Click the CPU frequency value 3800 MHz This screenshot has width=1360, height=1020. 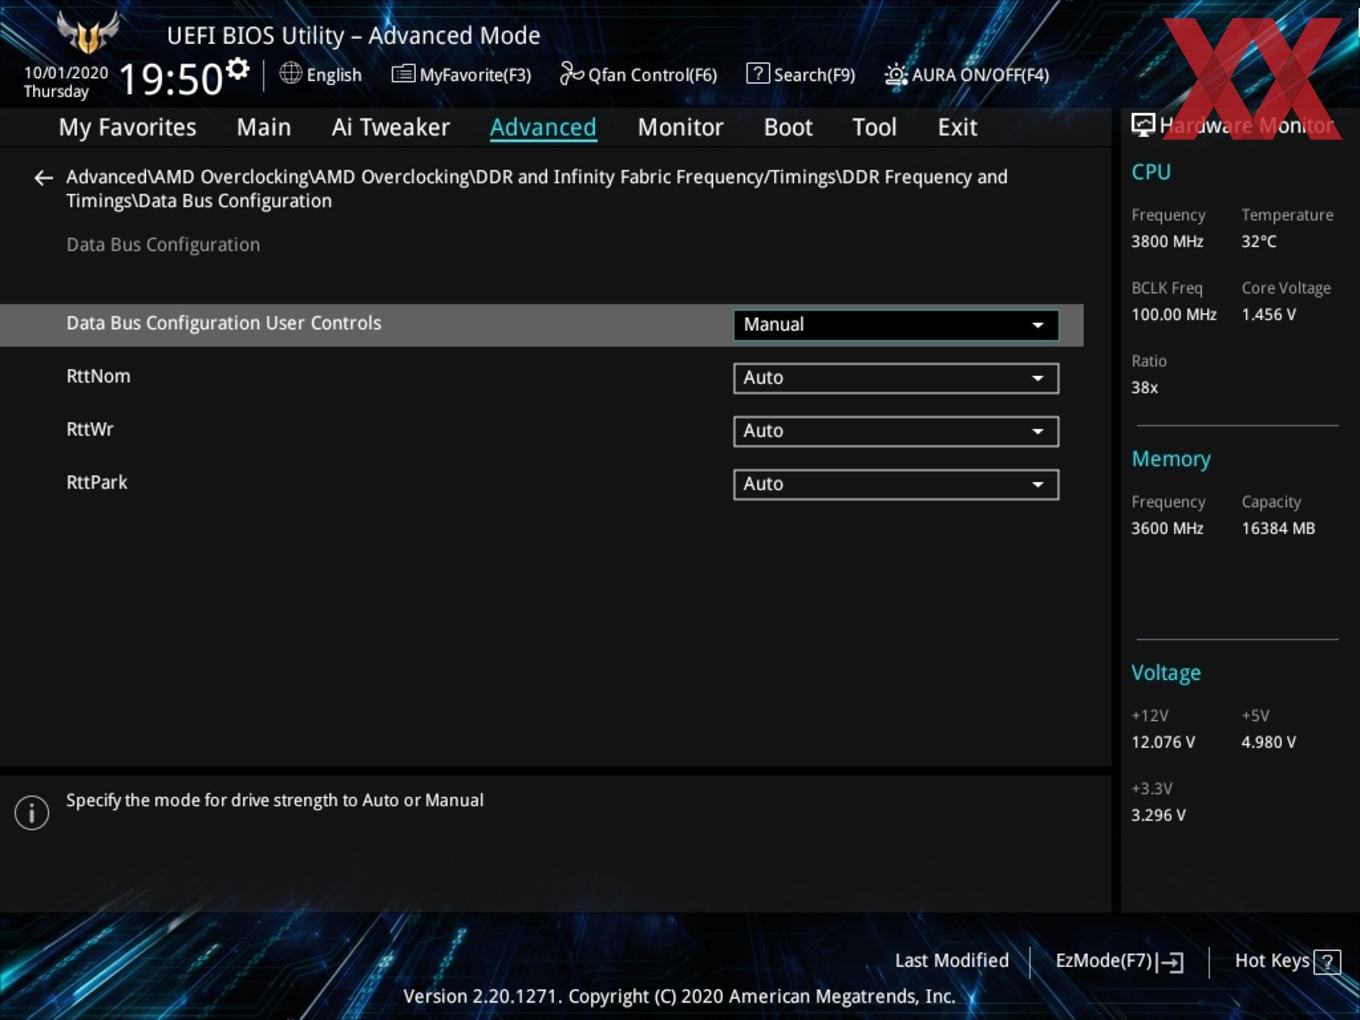[1167, 241]
